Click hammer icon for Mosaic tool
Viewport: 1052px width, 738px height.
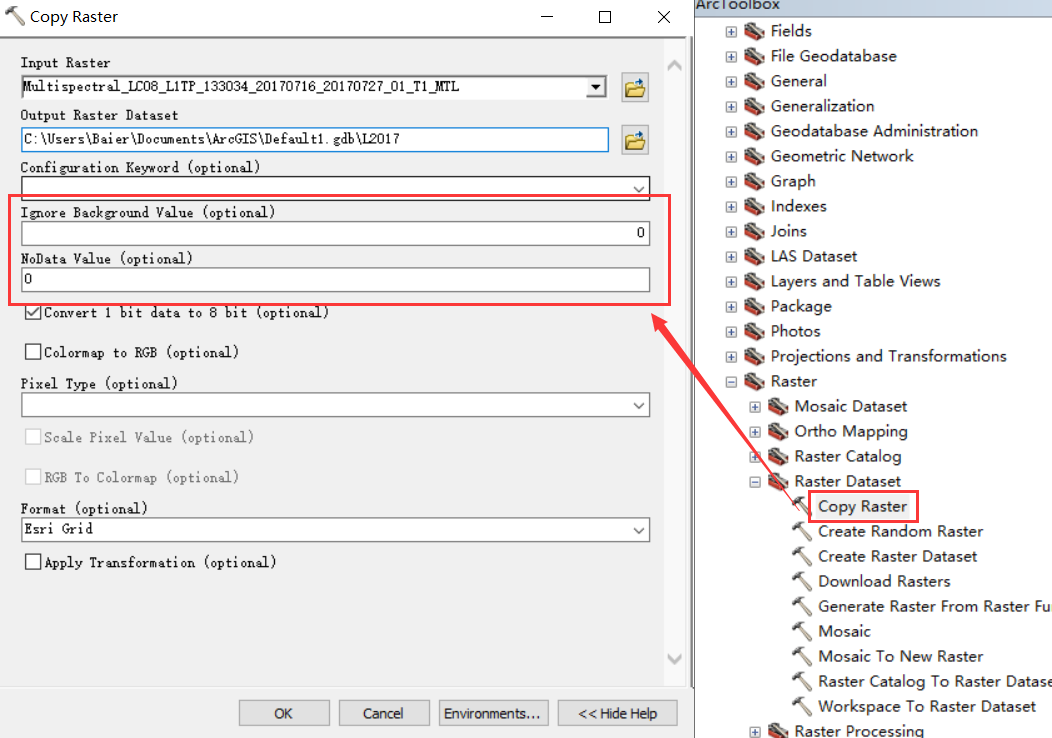(x=802, y=631)
